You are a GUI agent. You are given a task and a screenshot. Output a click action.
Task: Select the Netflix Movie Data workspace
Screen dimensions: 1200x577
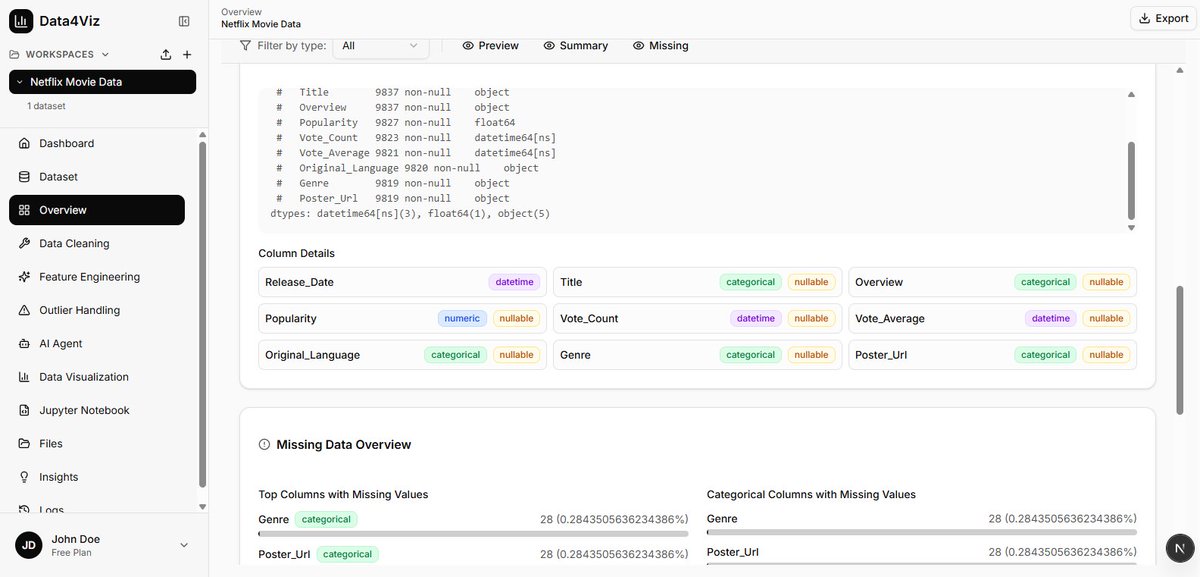click(75, 80)
